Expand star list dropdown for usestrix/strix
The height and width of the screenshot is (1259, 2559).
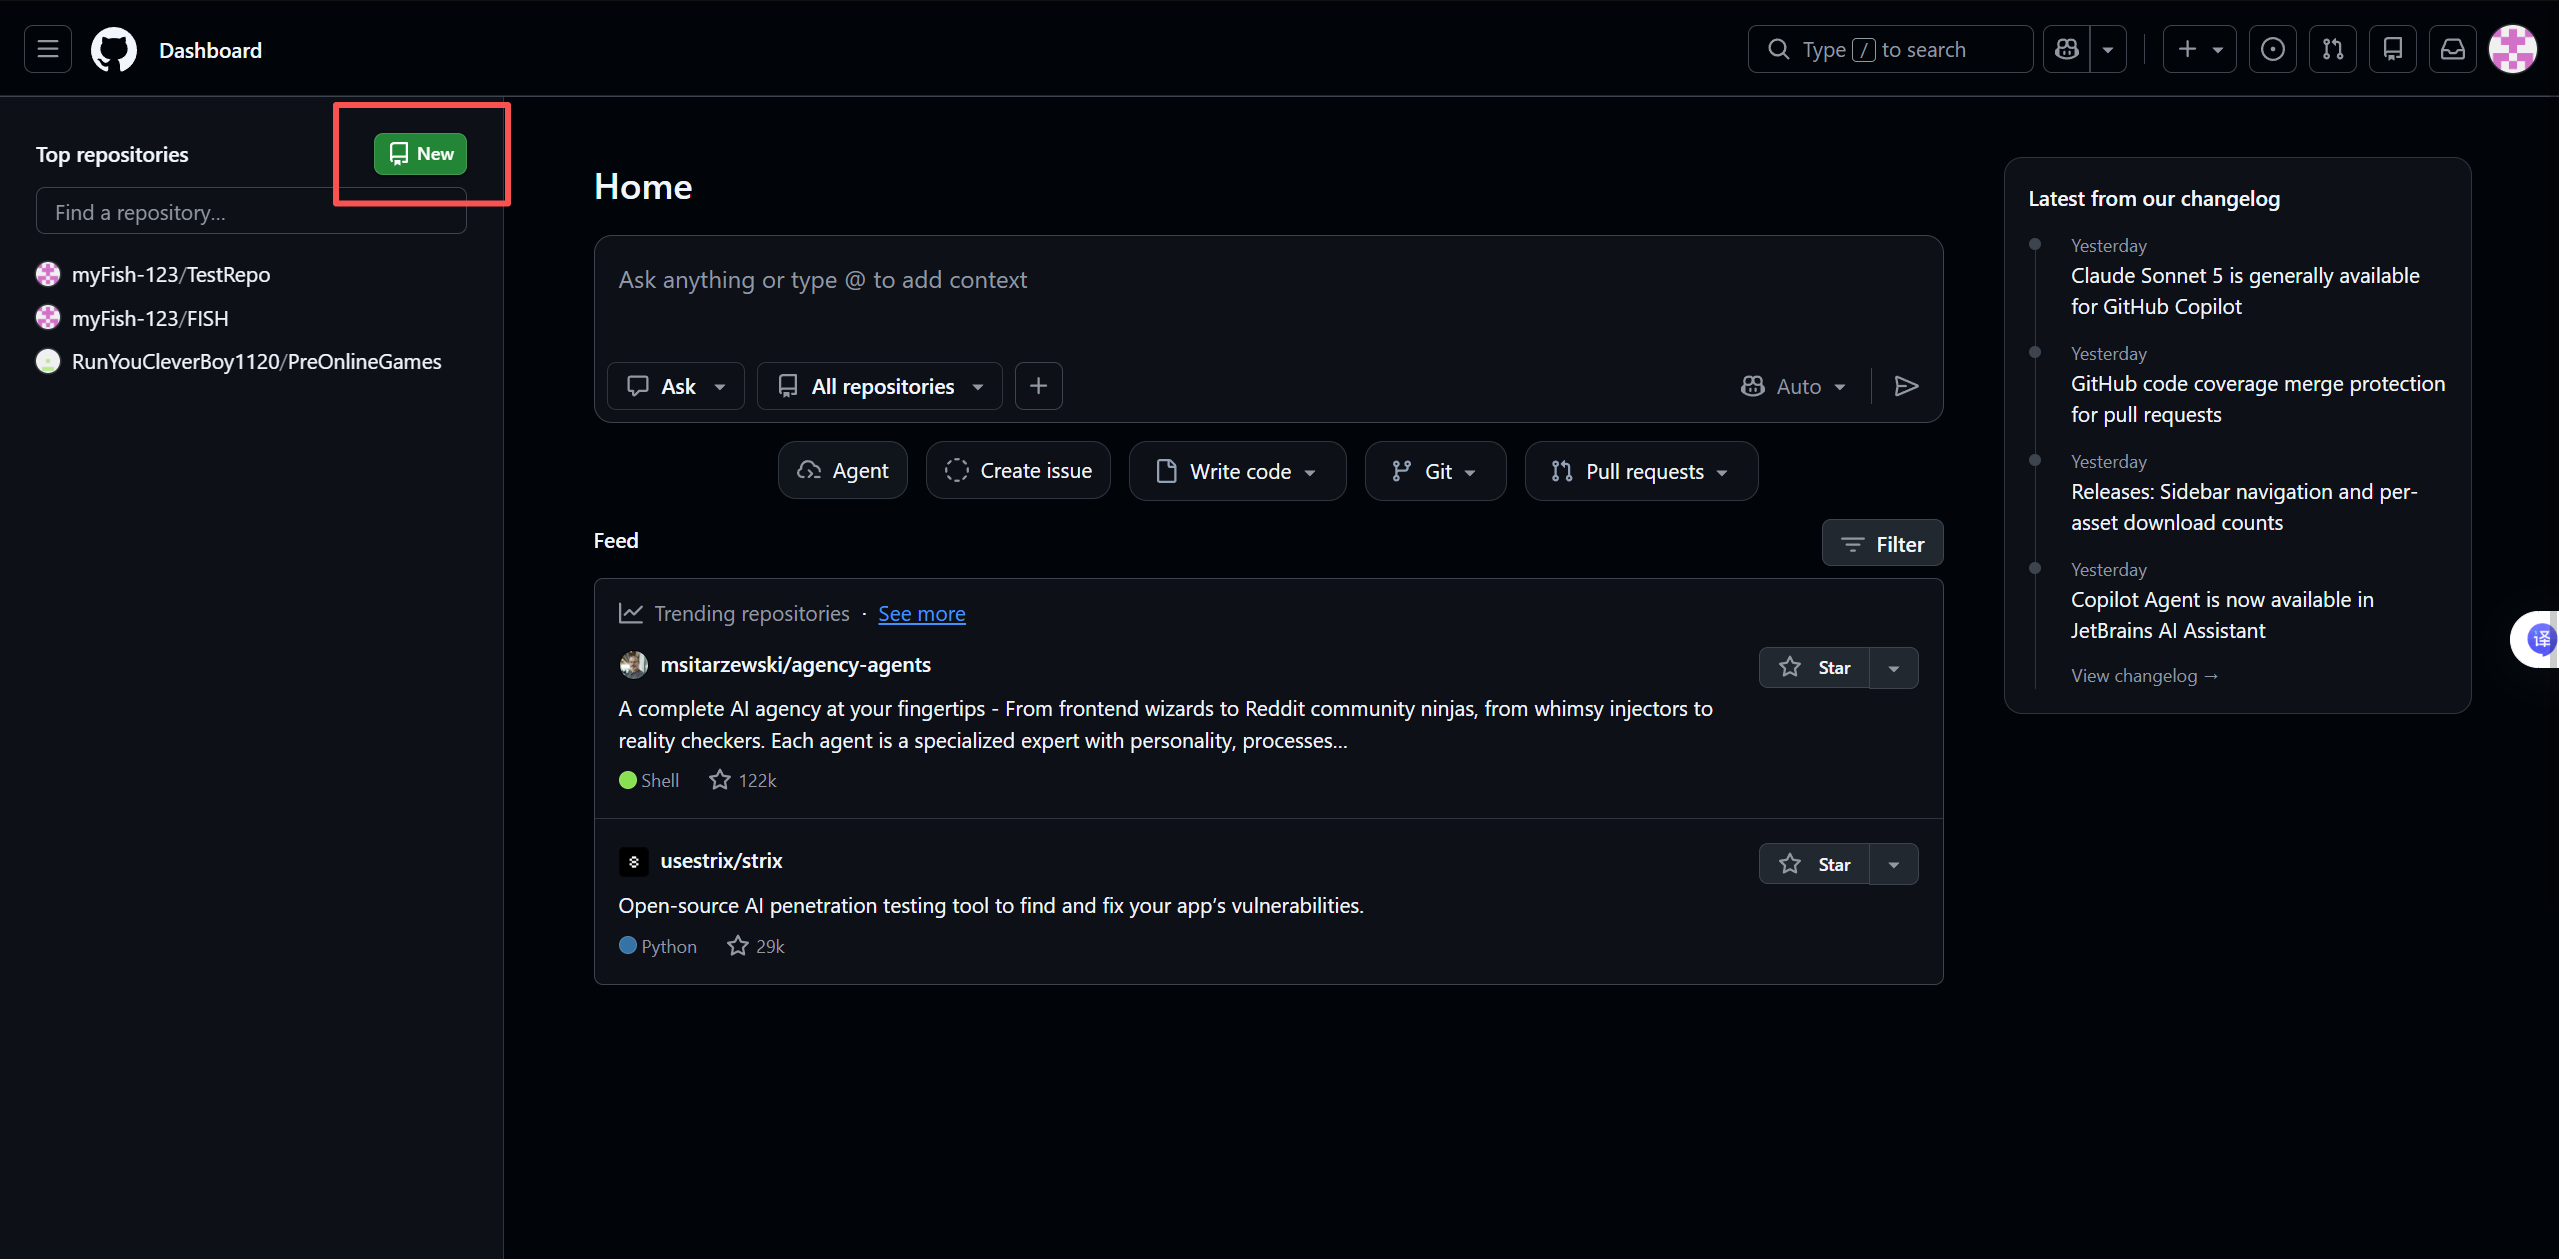click(x=1894, y=864)
